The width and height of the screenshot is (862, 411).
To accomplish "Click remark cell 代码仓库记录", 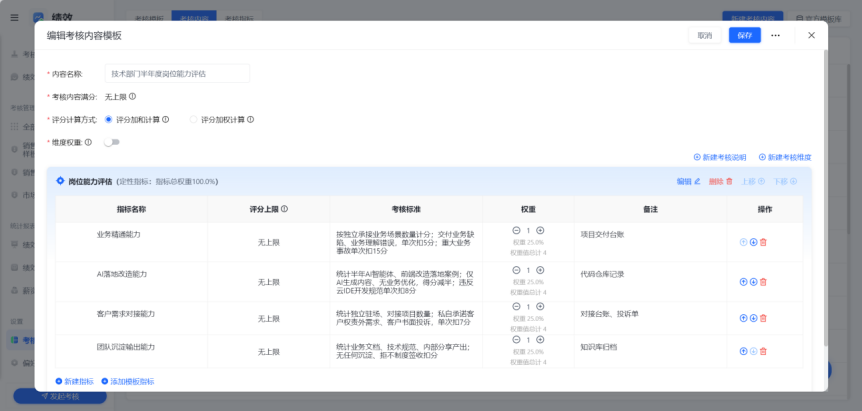I will pos(602,274).
